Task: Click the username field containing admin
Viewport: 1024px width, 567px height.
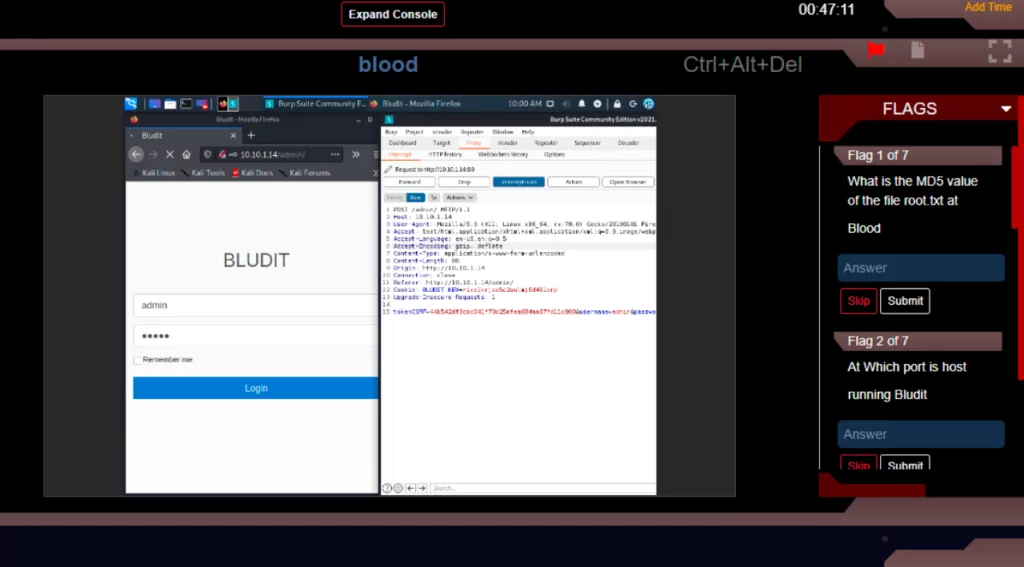Action: coord(255,305)
